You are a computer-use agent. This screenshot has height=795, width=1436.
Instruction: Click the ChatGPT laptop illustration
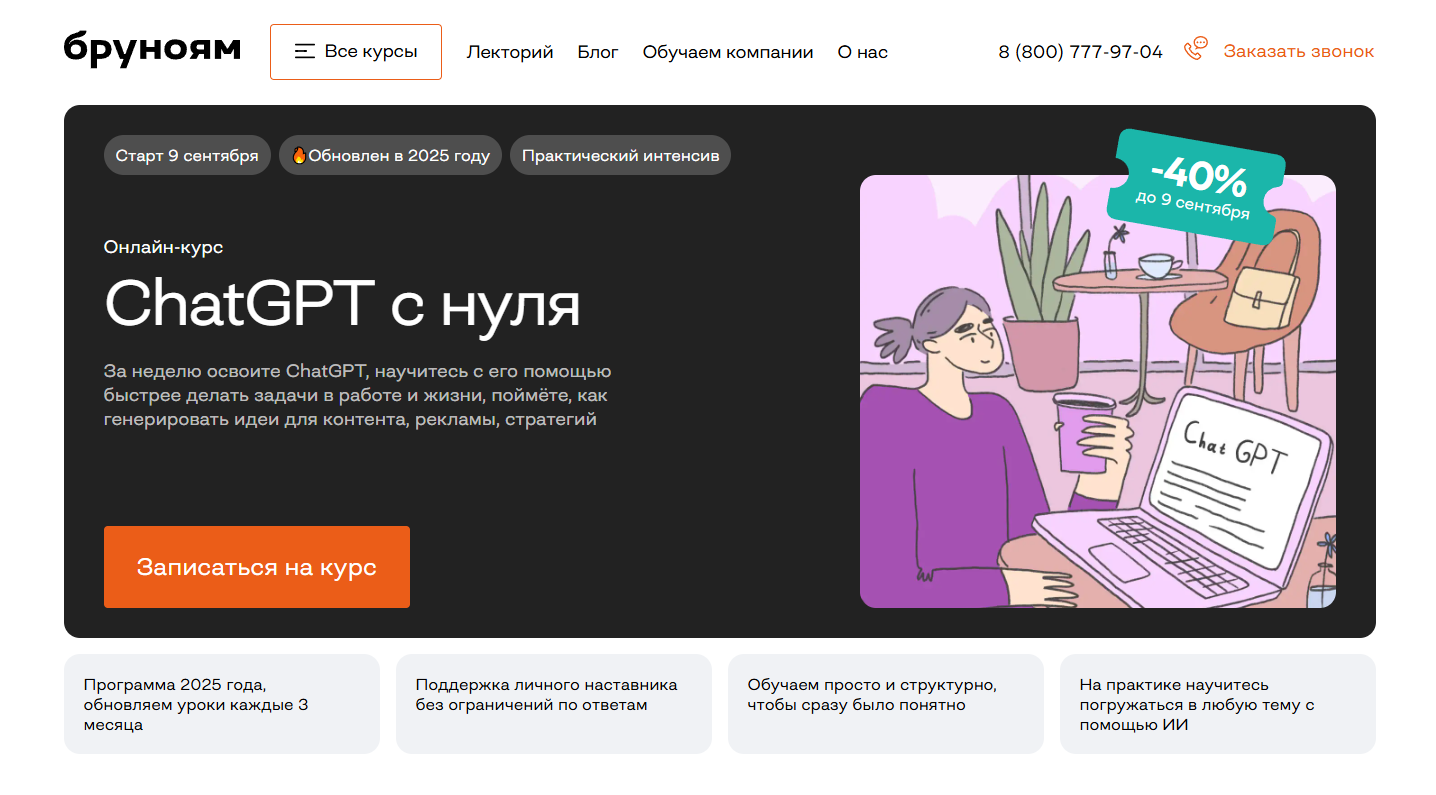[1098, 391]
